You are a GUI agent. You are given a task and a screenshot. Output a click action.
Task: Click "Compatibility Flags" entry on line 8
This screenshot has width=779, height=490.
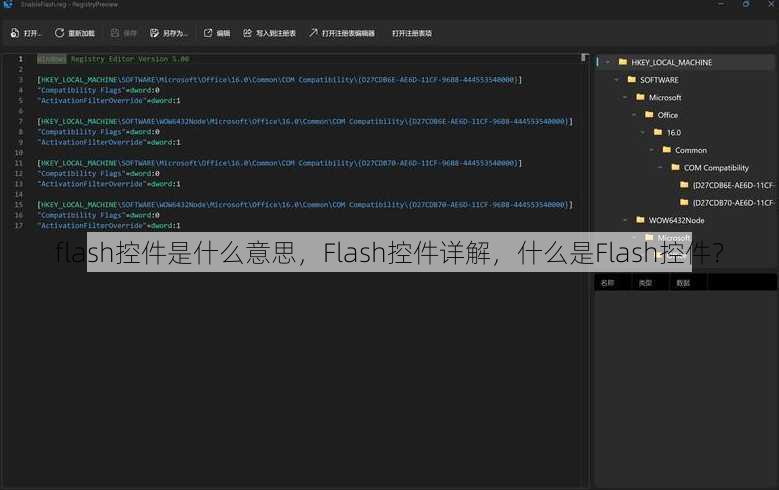pos(98,132)
